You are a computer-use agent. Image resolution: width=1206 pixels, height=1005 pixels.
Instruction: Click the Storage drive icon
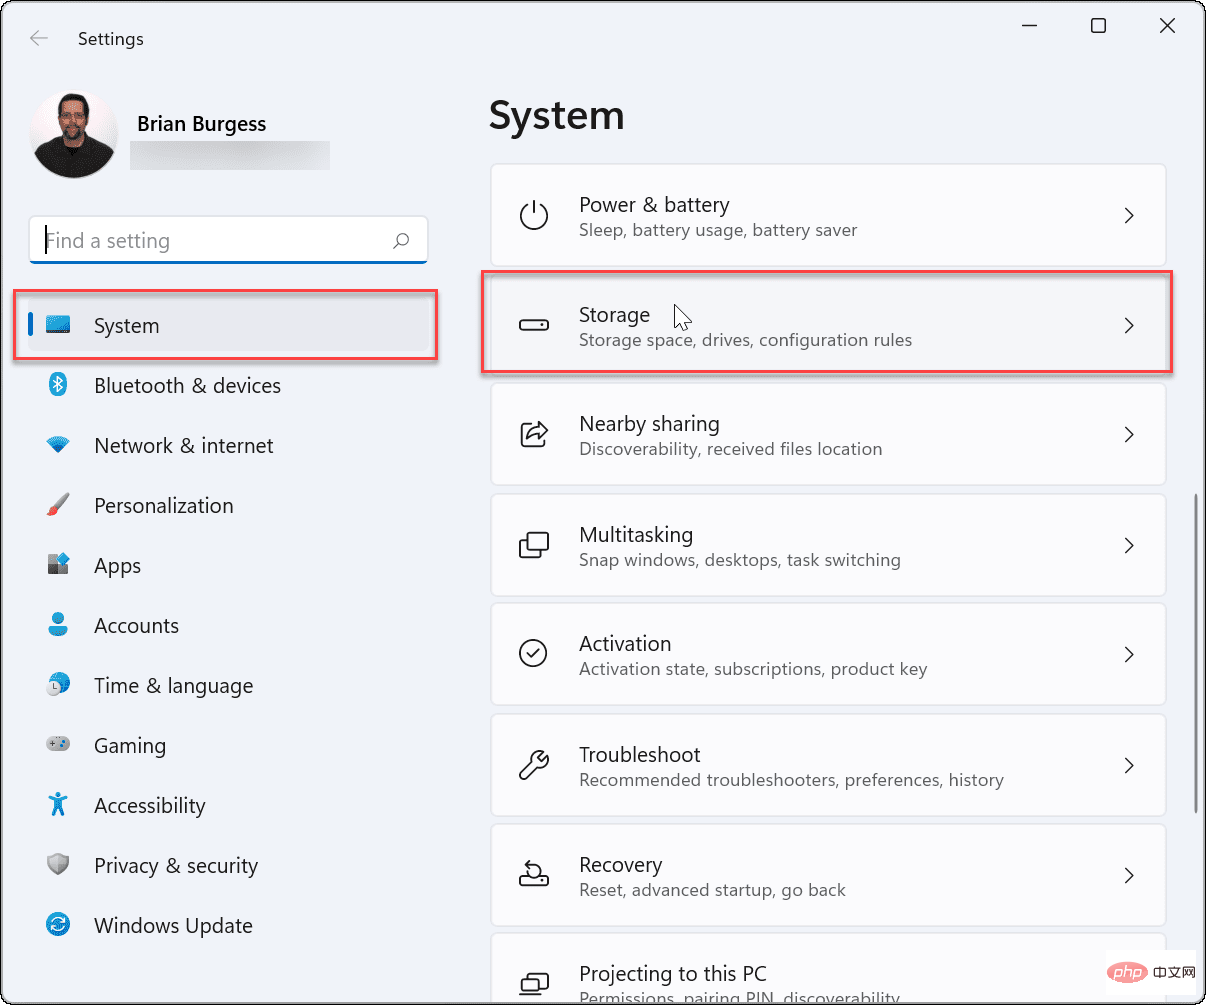tap(534, 325)
